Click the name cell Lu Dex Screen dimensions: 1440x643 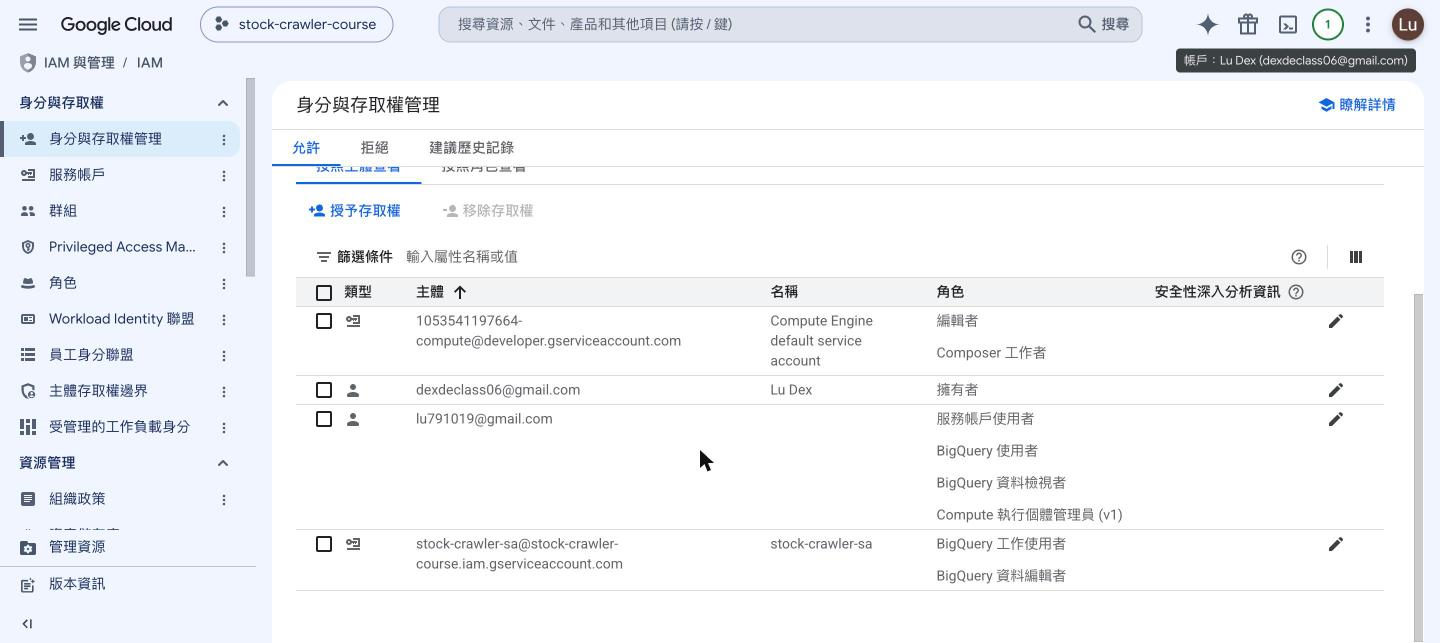791,390
